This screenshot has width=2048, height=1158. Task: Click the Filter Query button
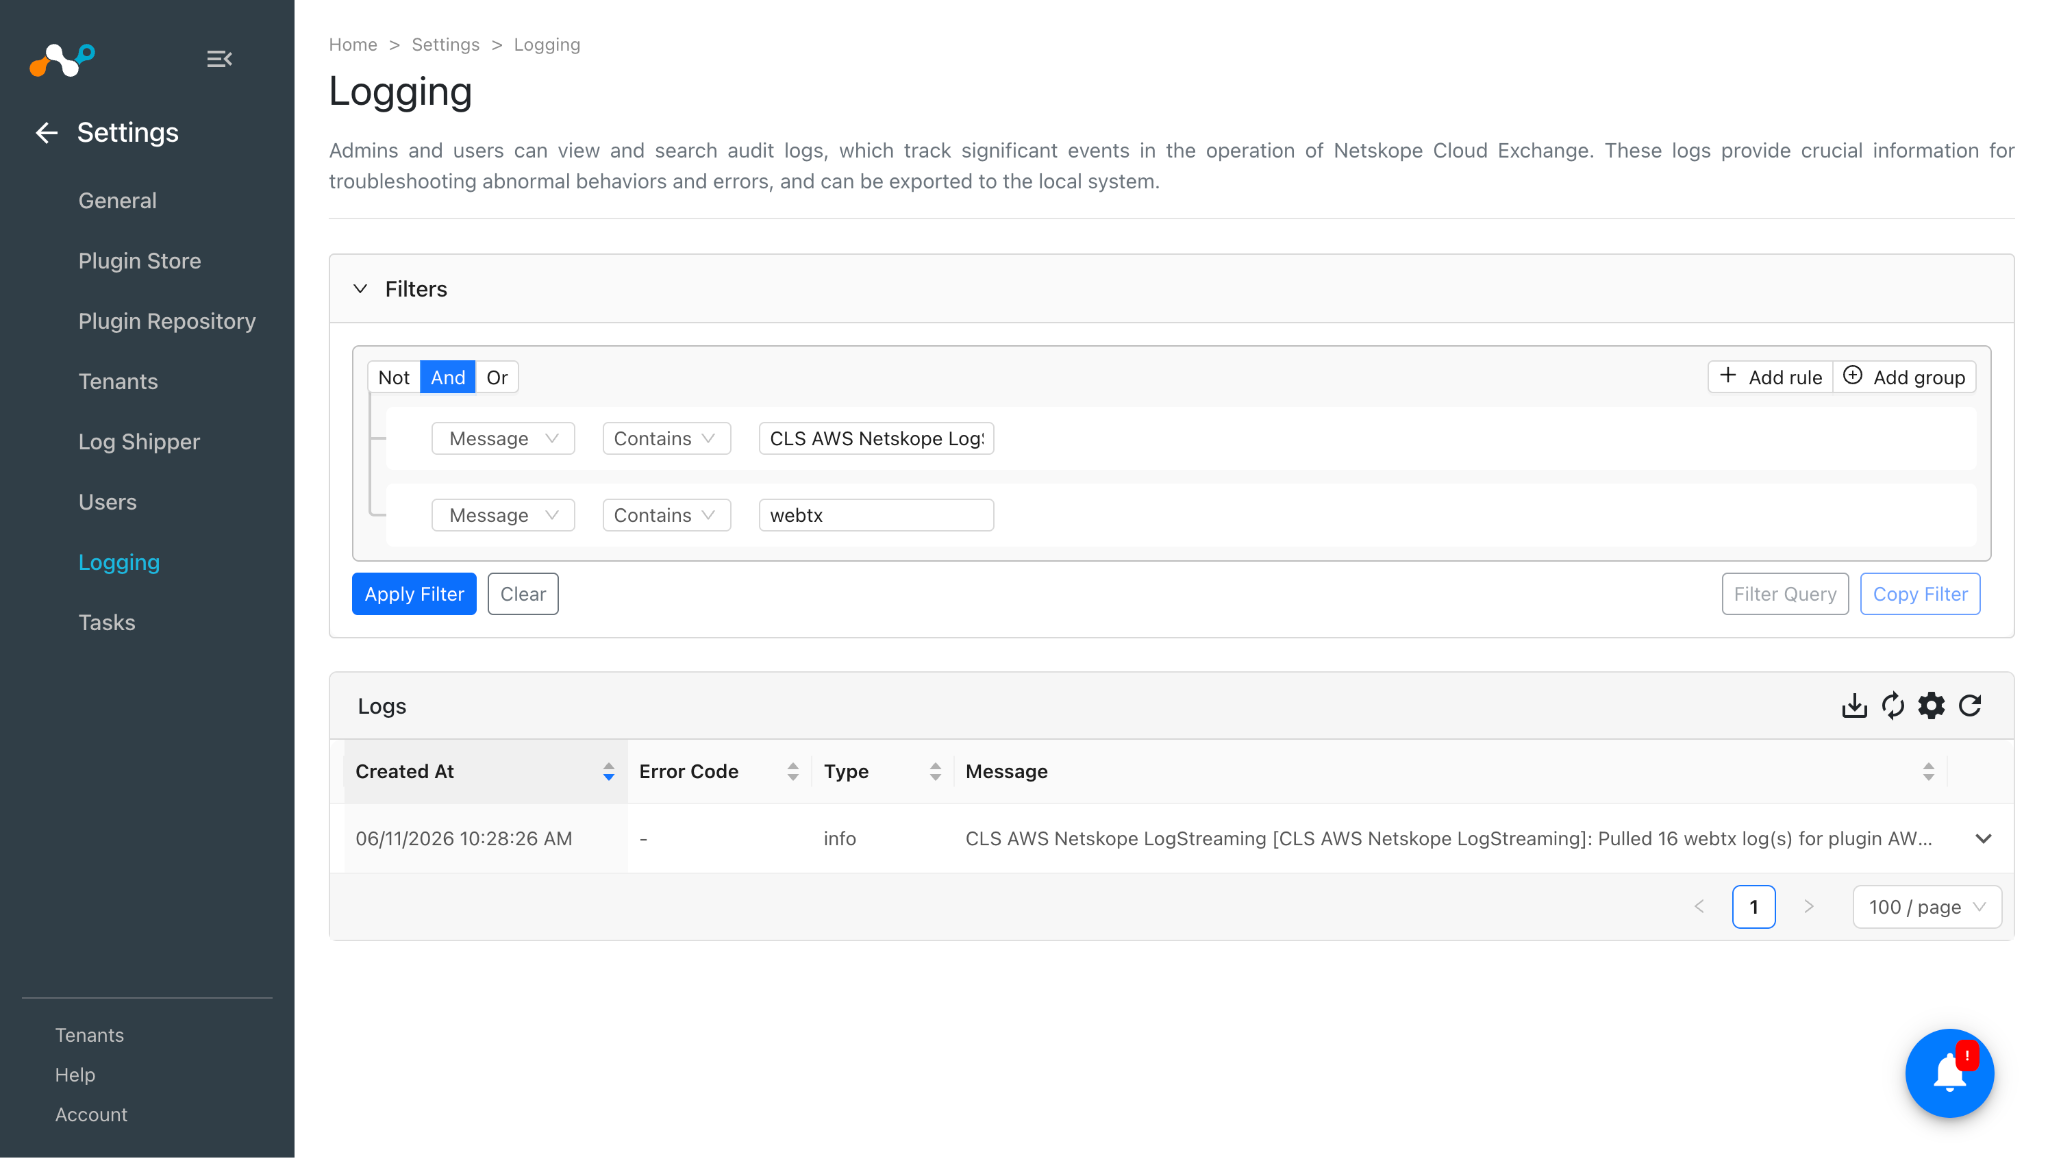click(1785, 594)
